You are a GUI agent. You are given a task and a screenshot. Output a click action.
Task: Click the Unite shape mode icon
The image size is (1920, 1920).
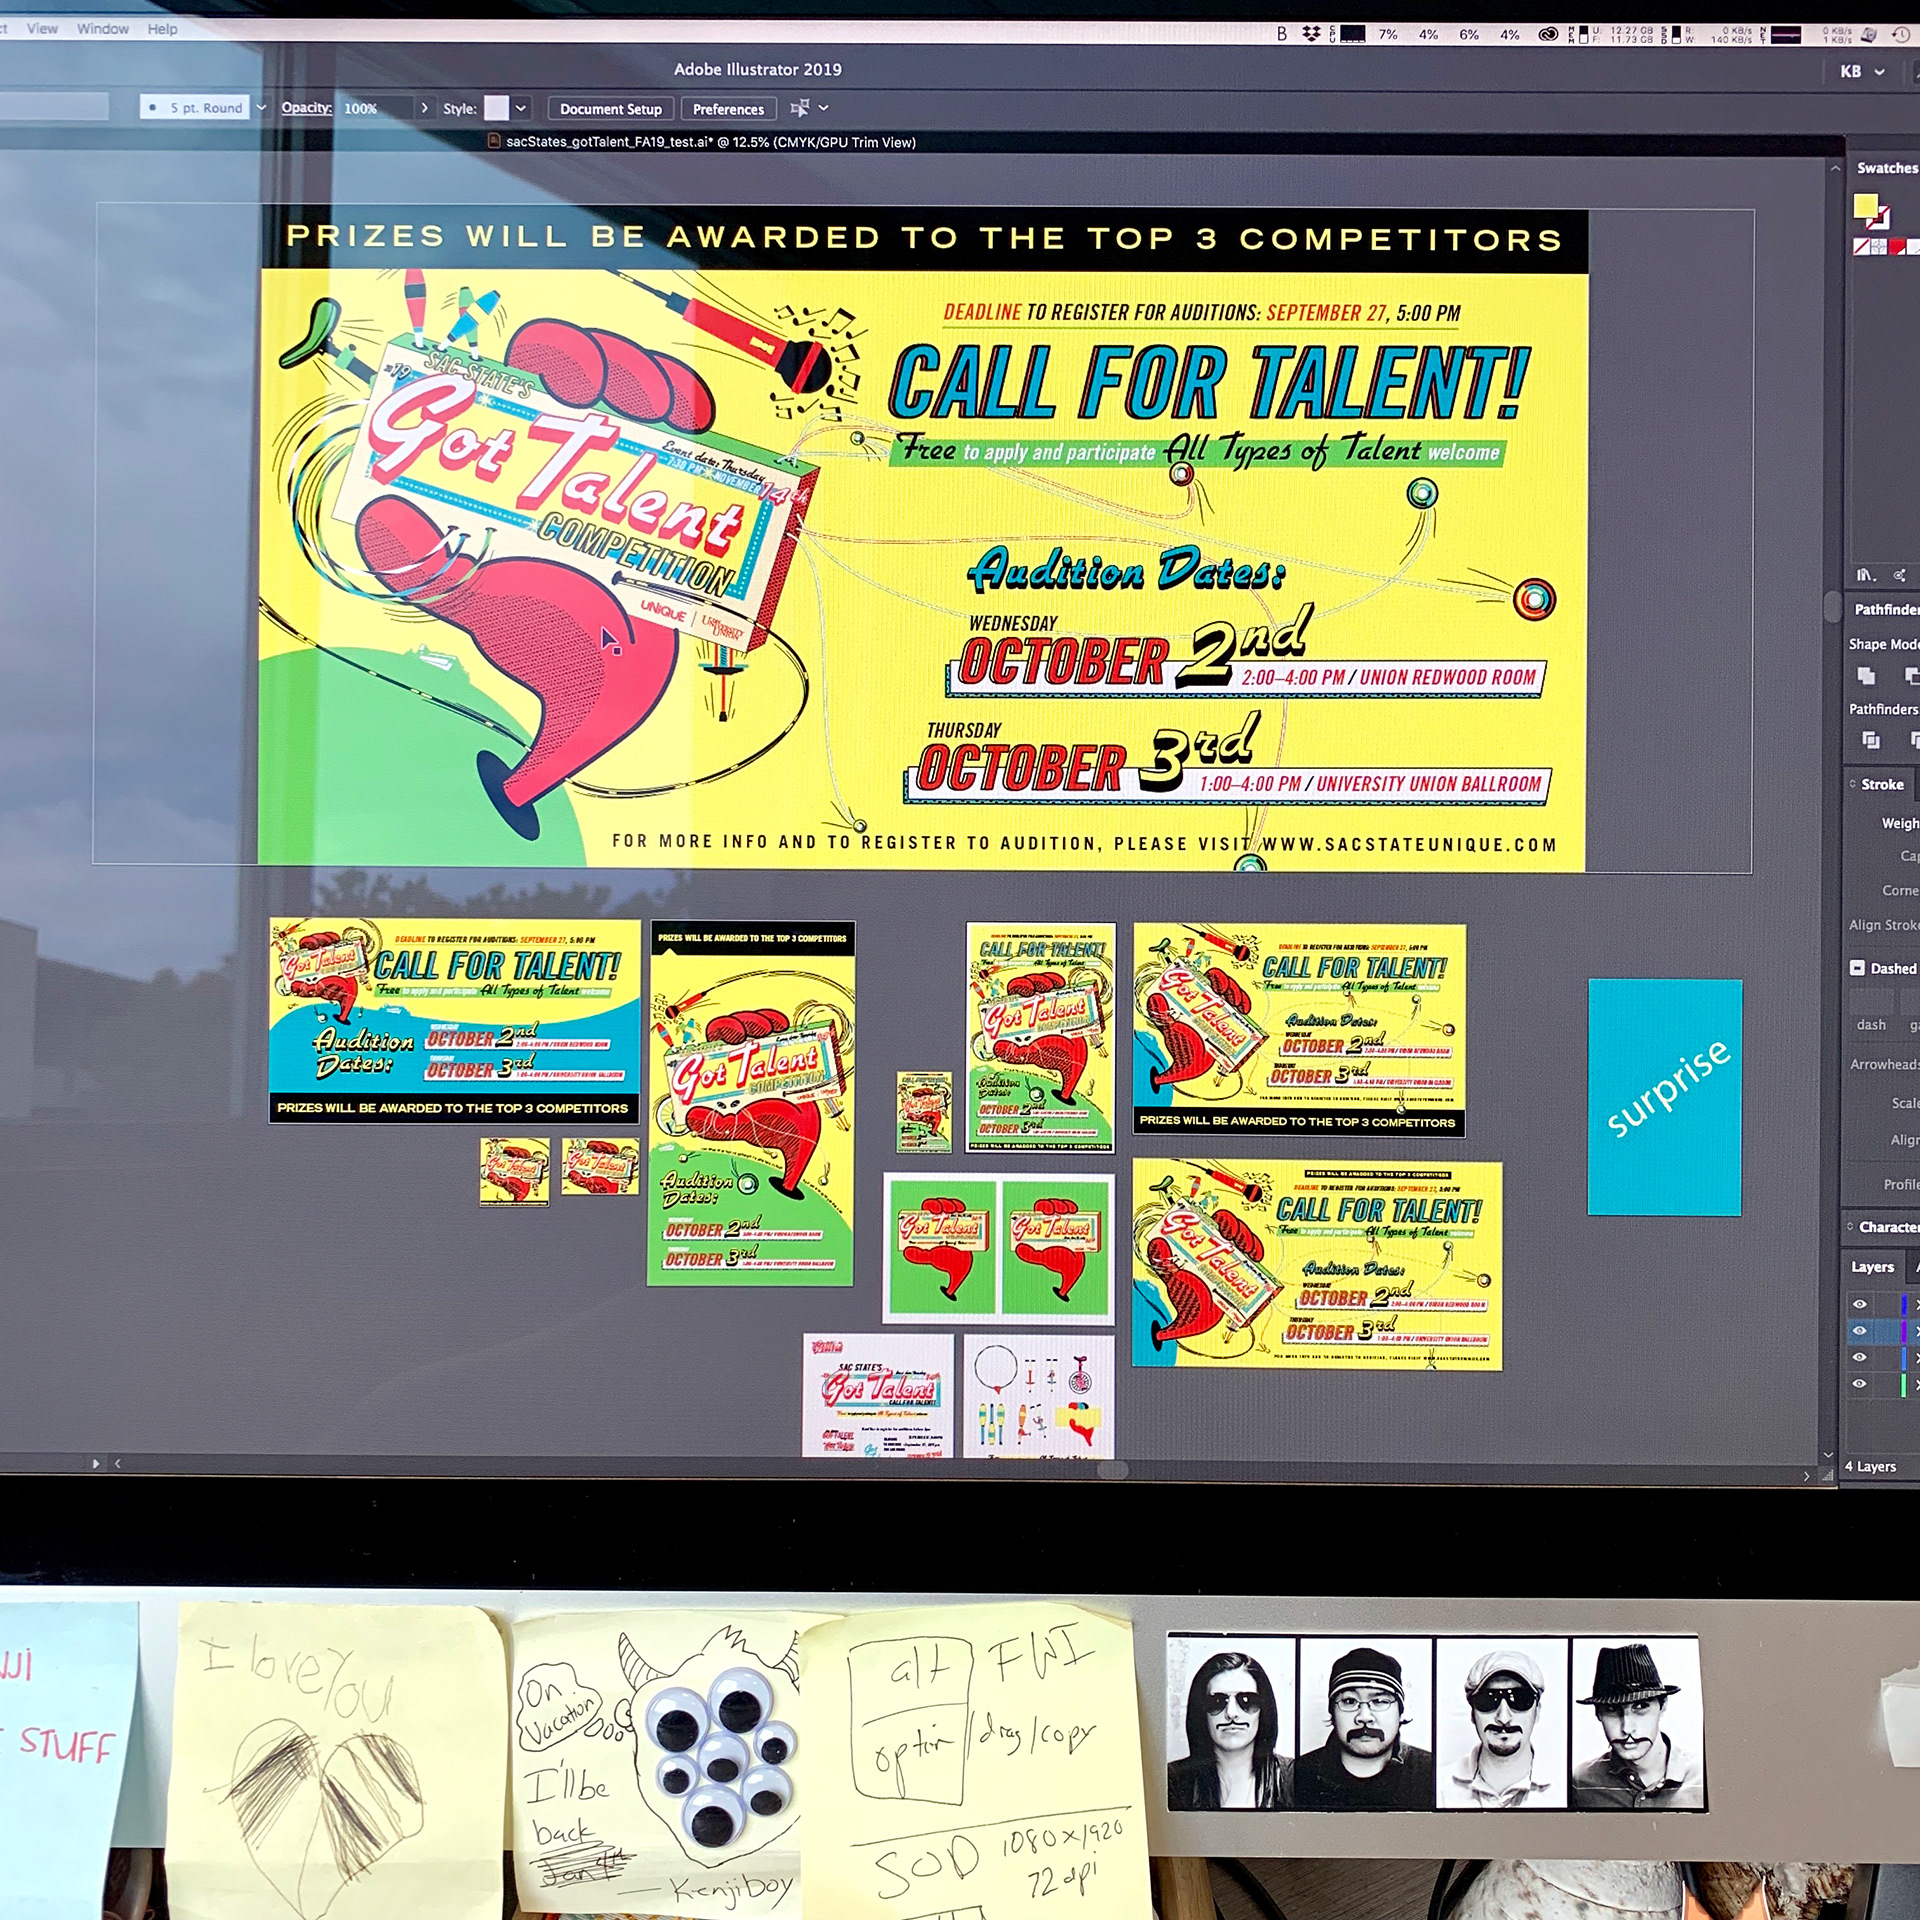click(x=1866, y=676)
